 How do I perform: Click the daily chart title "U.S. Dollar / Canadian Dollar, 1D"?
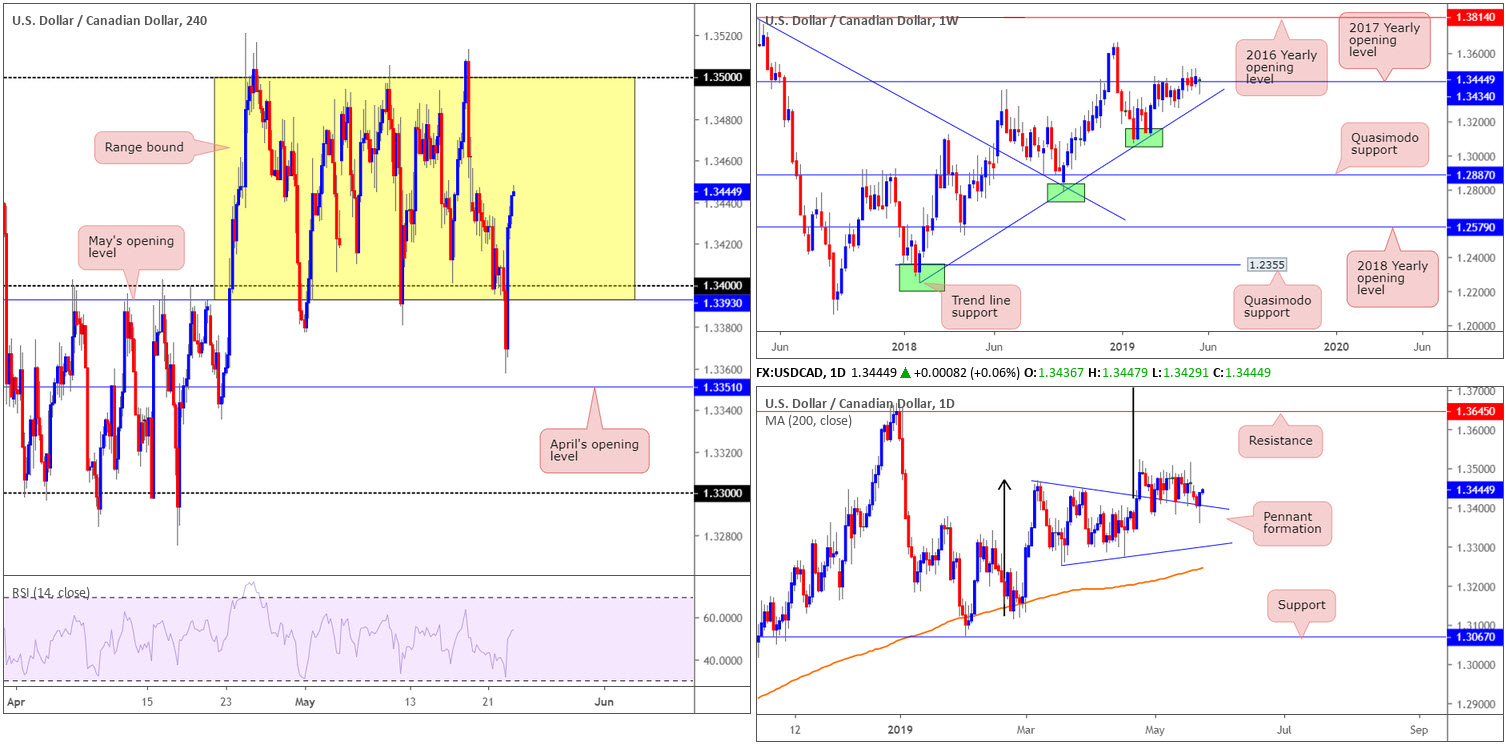pyautogui.click(x=862, y=403)
